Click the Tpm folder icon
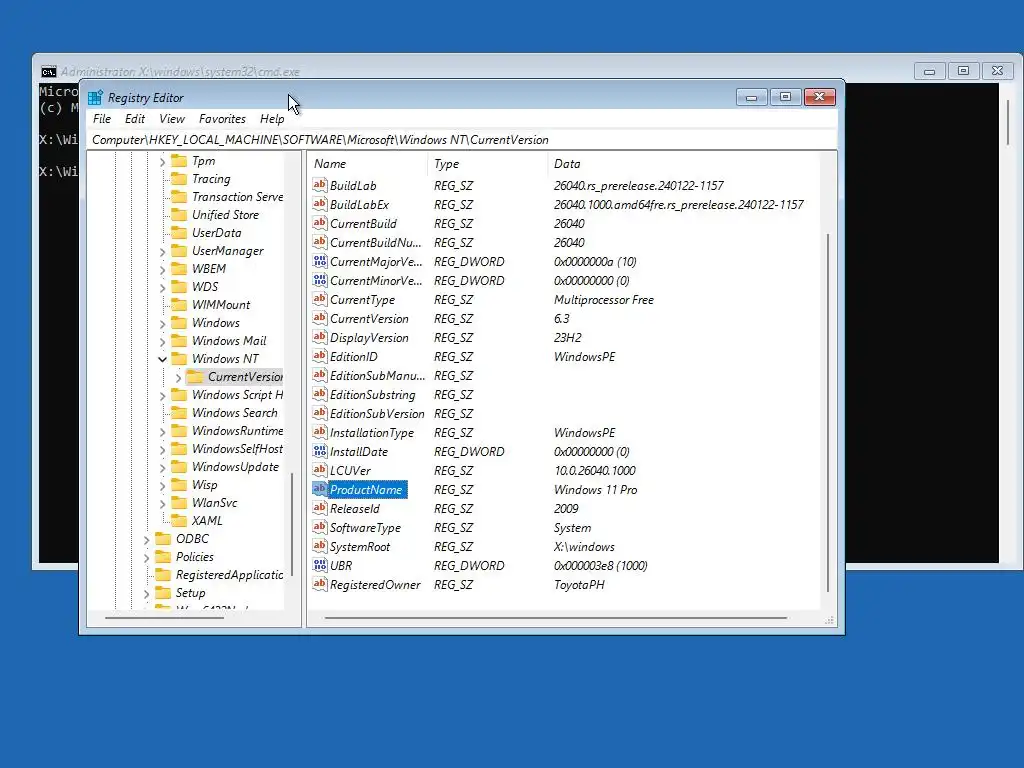The width and height of the screenshot is (1024, 768). coord(179,161)
